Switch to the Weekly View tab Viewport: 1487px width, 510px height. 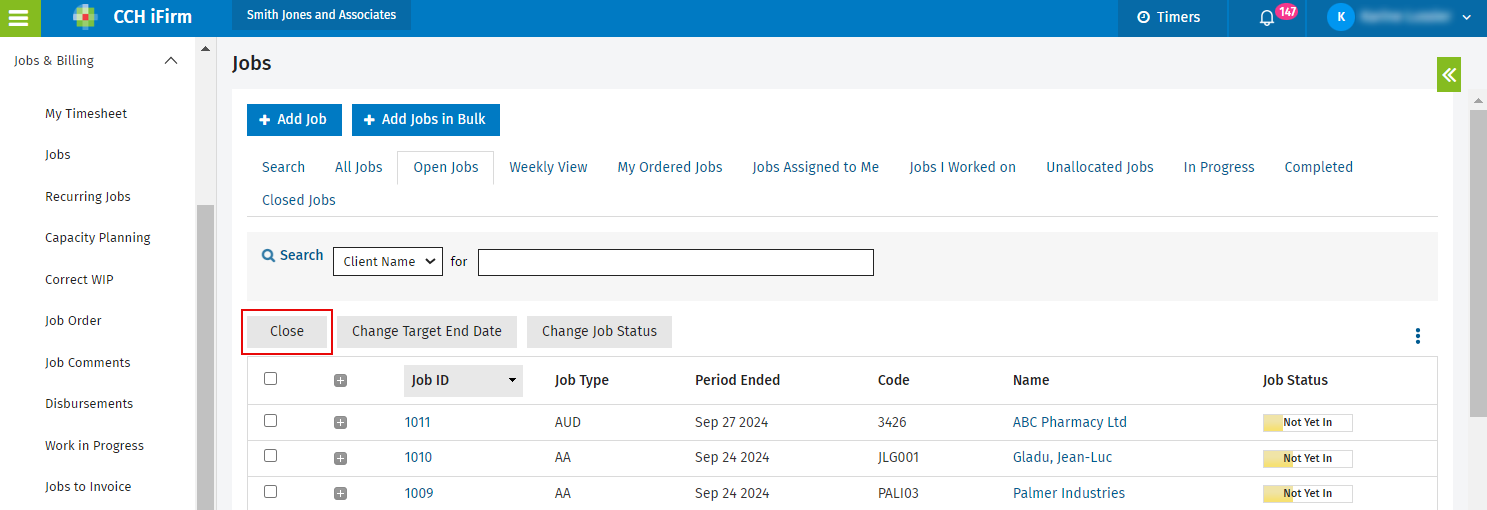click(548, 167)
